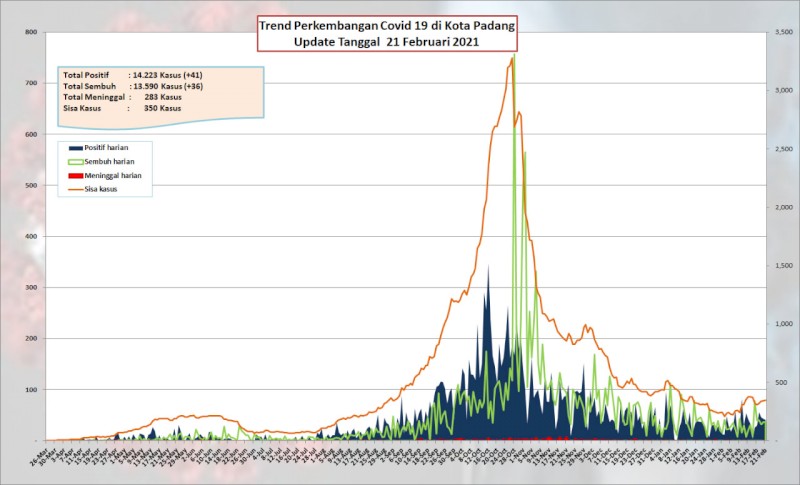The height and width of the screenshot is (485, 800).
Task: Click the chart title box
Action: pos(387,34)
